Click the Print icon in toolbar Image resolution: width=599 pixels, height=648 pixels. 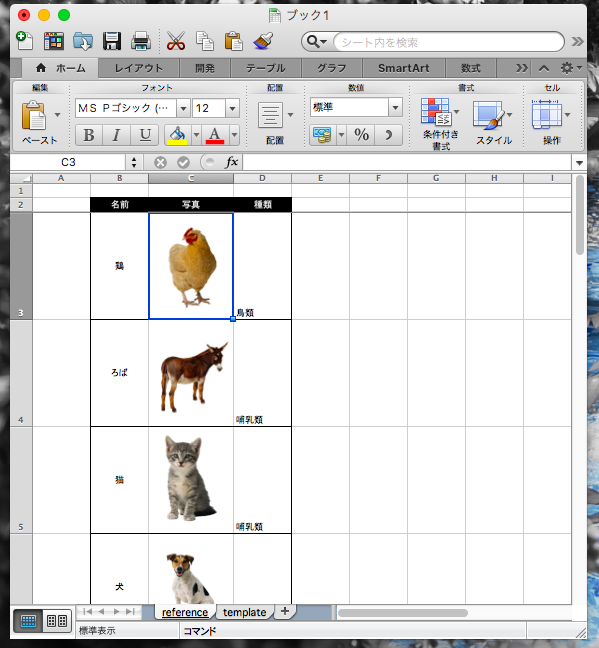click(141, 41)
